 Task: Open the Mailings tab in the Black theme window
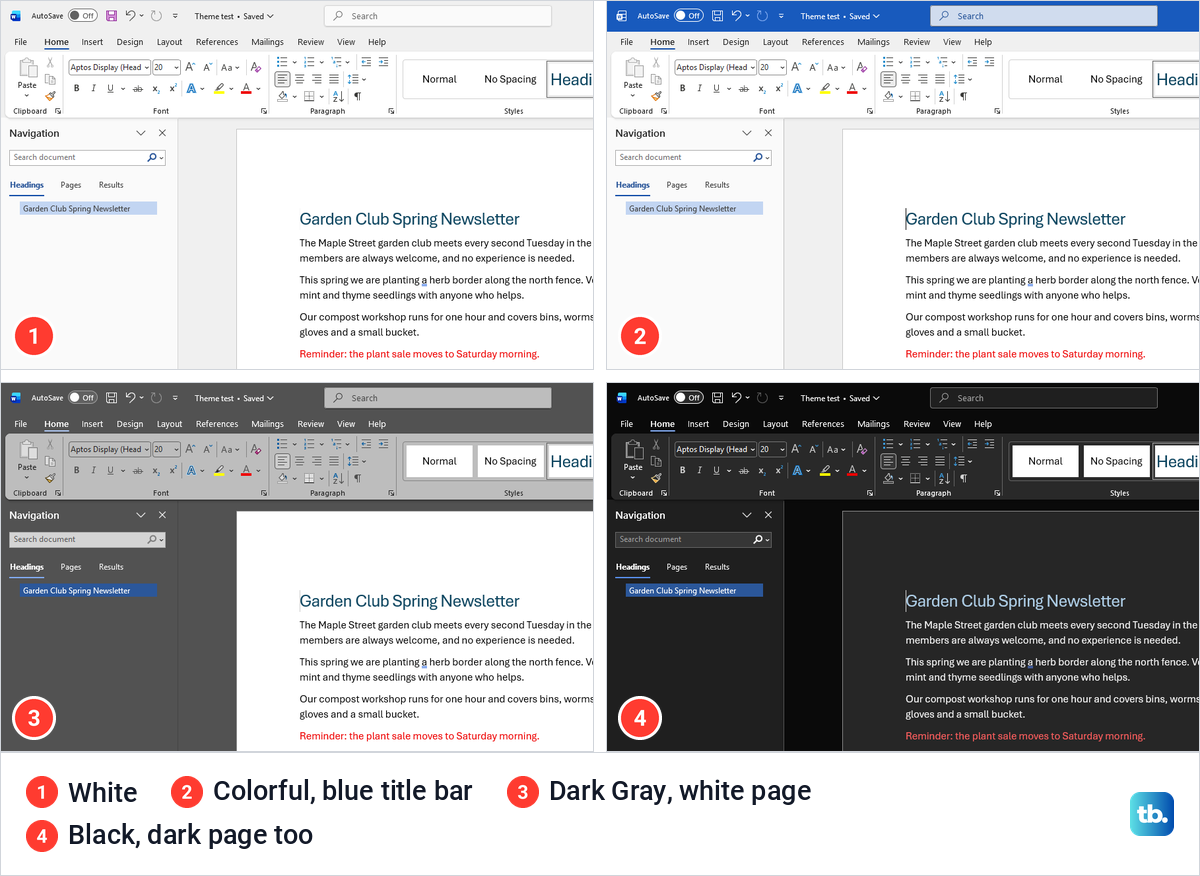[873, 424]
